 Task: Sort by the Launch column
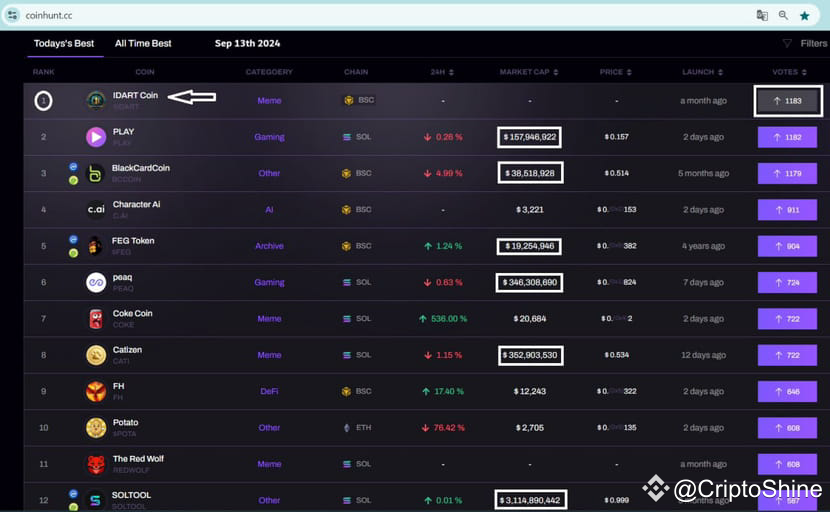click(702, 72)
